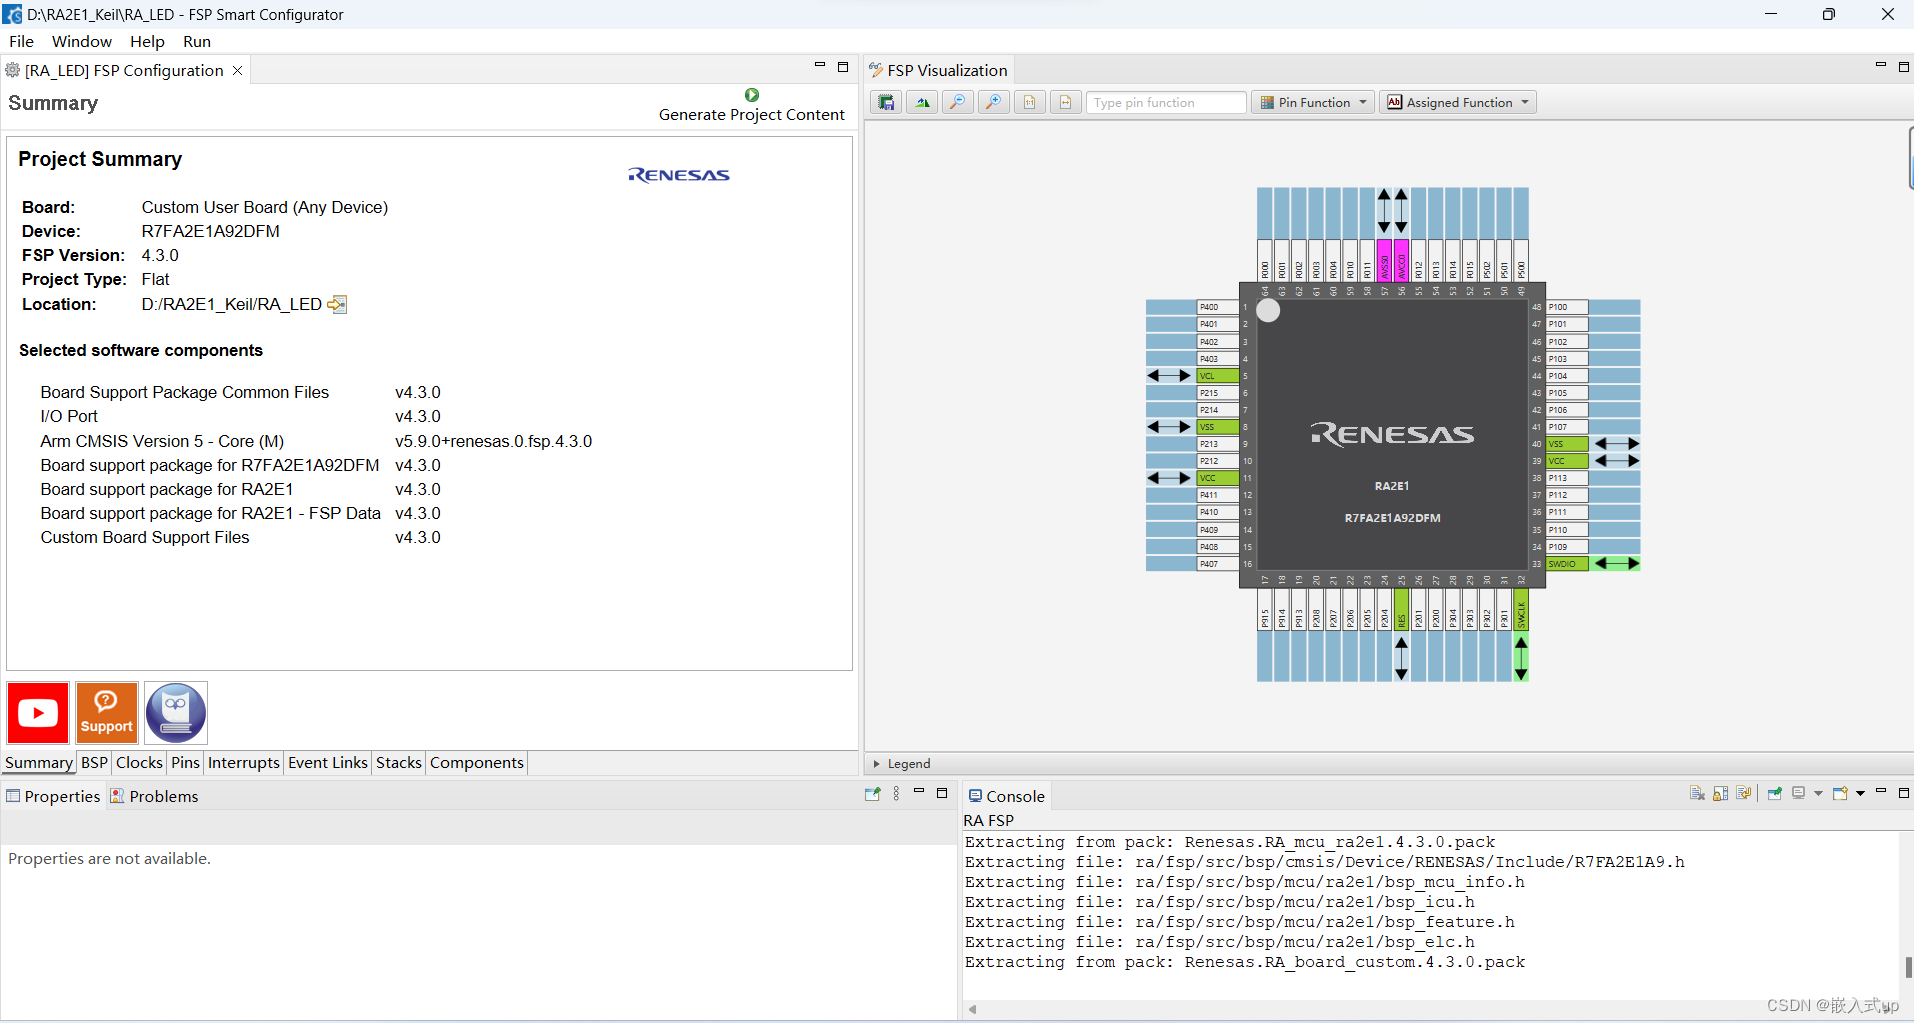Viewport: 1914px width, 1023px height.
Task: Open the Pin Function dropdown
Action: 1313,102
